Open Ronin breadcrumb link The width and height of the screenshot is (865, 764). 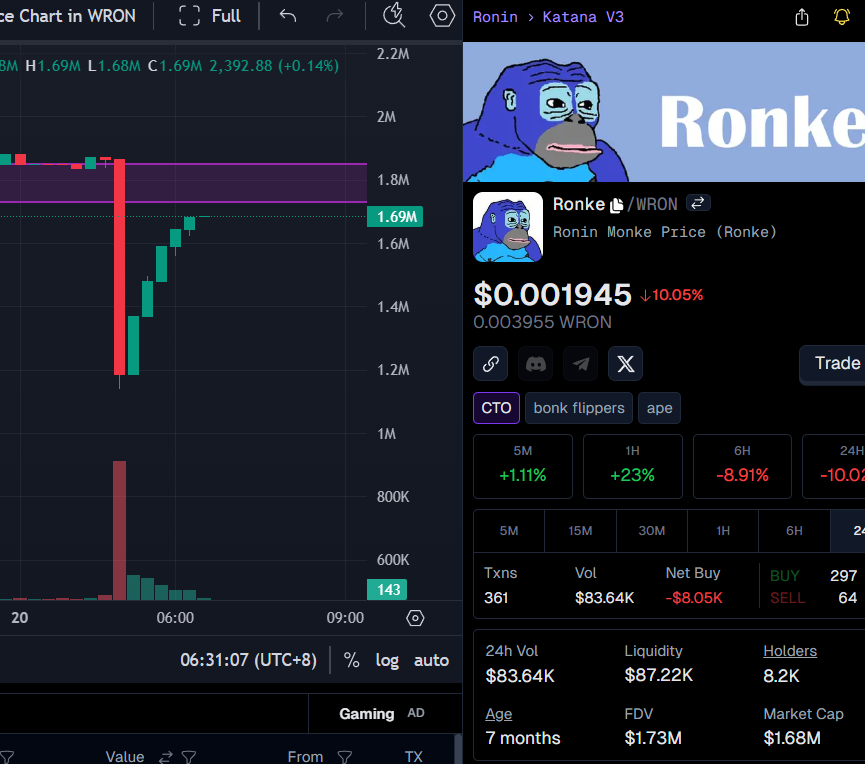coord(495,17)
